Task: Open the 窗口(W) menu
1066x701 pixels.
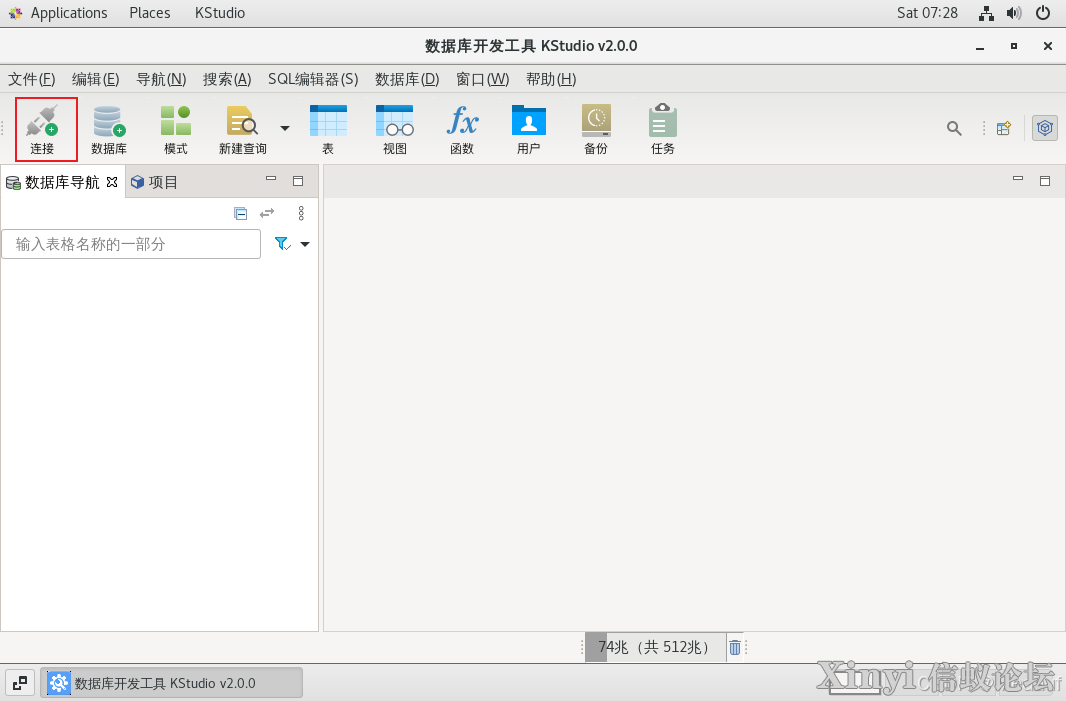Action: point(483,80)
